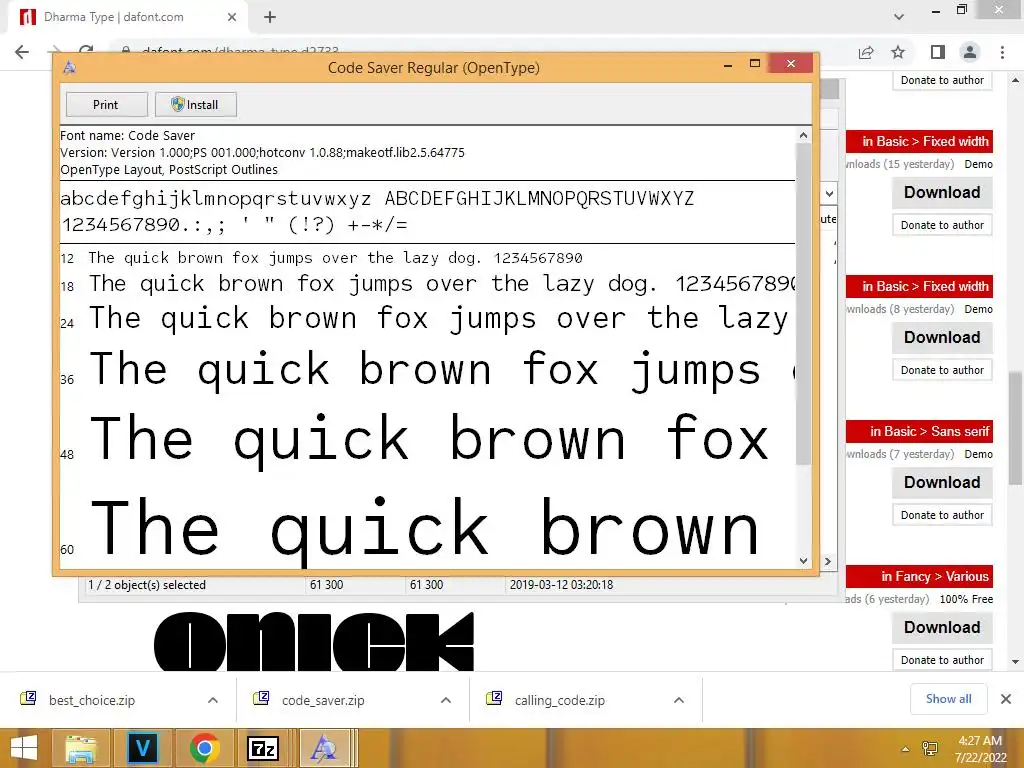1024x768 pixels.
Task: Click the first 'in Basic > Fixed width' category link
Action: pos(925,141)
